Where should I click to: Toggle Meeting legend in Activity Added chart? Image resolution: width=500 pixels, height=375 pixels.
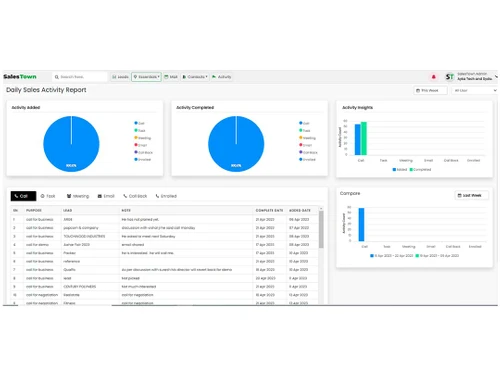coord(143,138)
